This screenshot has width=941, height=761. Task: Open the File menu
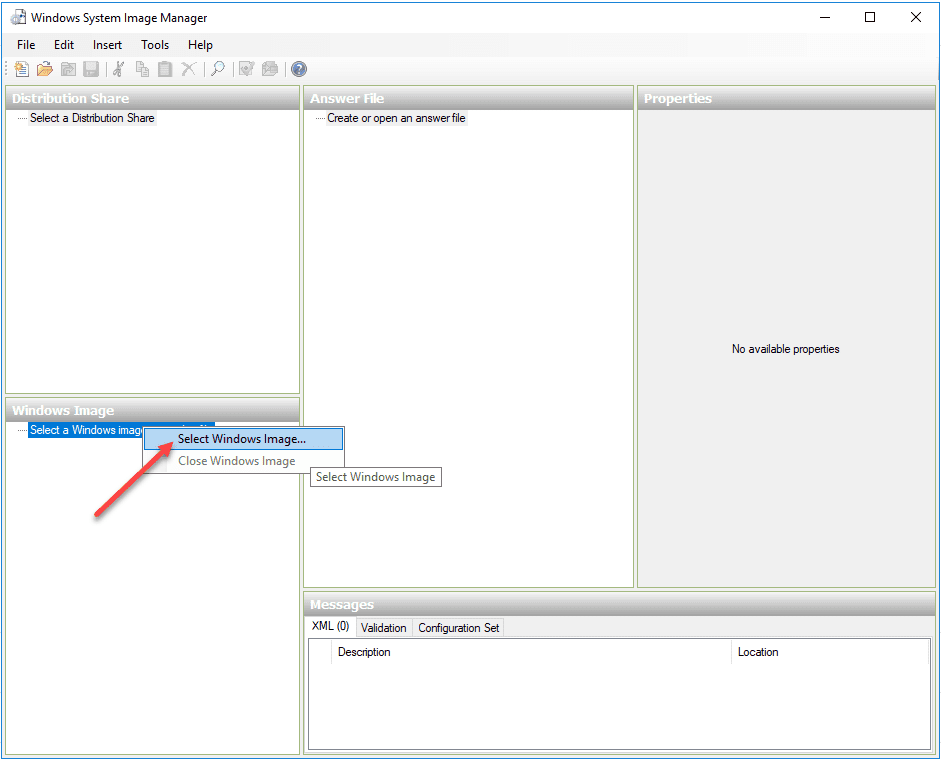26,45
